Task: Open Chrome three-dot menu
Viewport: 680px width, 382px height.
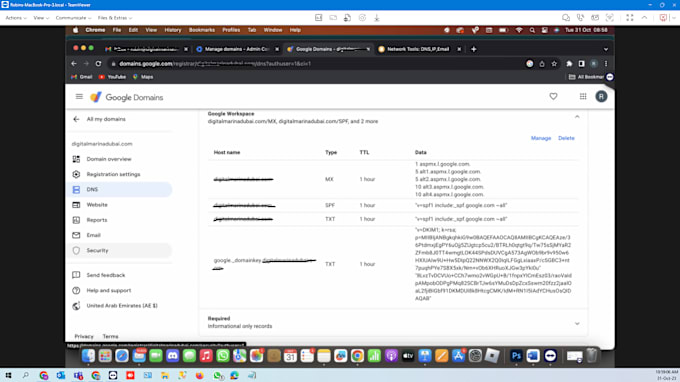Action: (x=606, y=64)
